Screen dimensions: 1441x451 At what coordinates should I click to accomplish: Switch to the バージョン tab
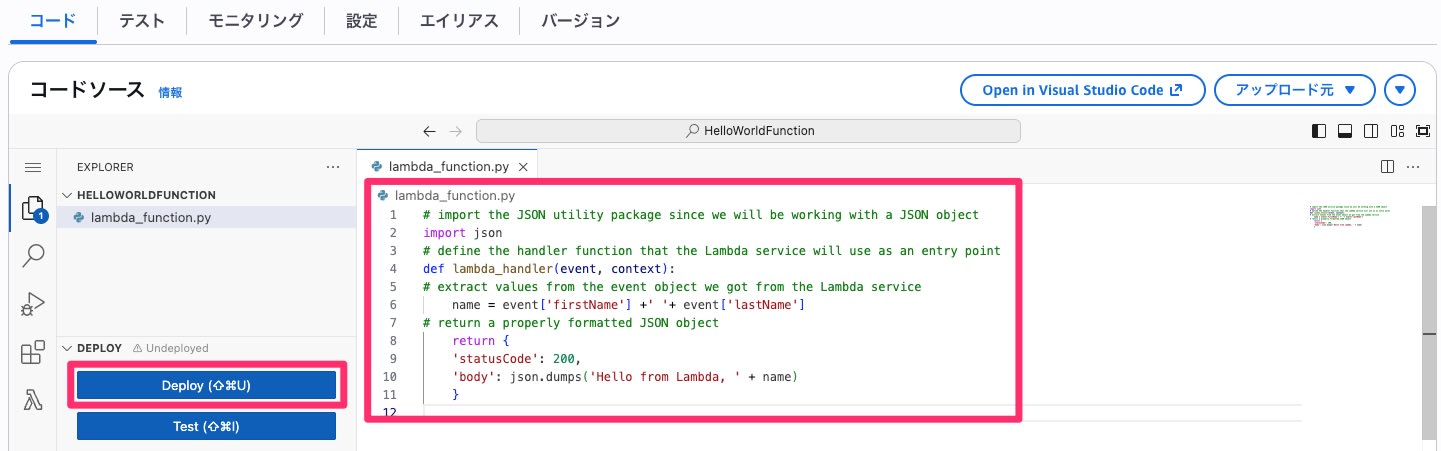580,20
